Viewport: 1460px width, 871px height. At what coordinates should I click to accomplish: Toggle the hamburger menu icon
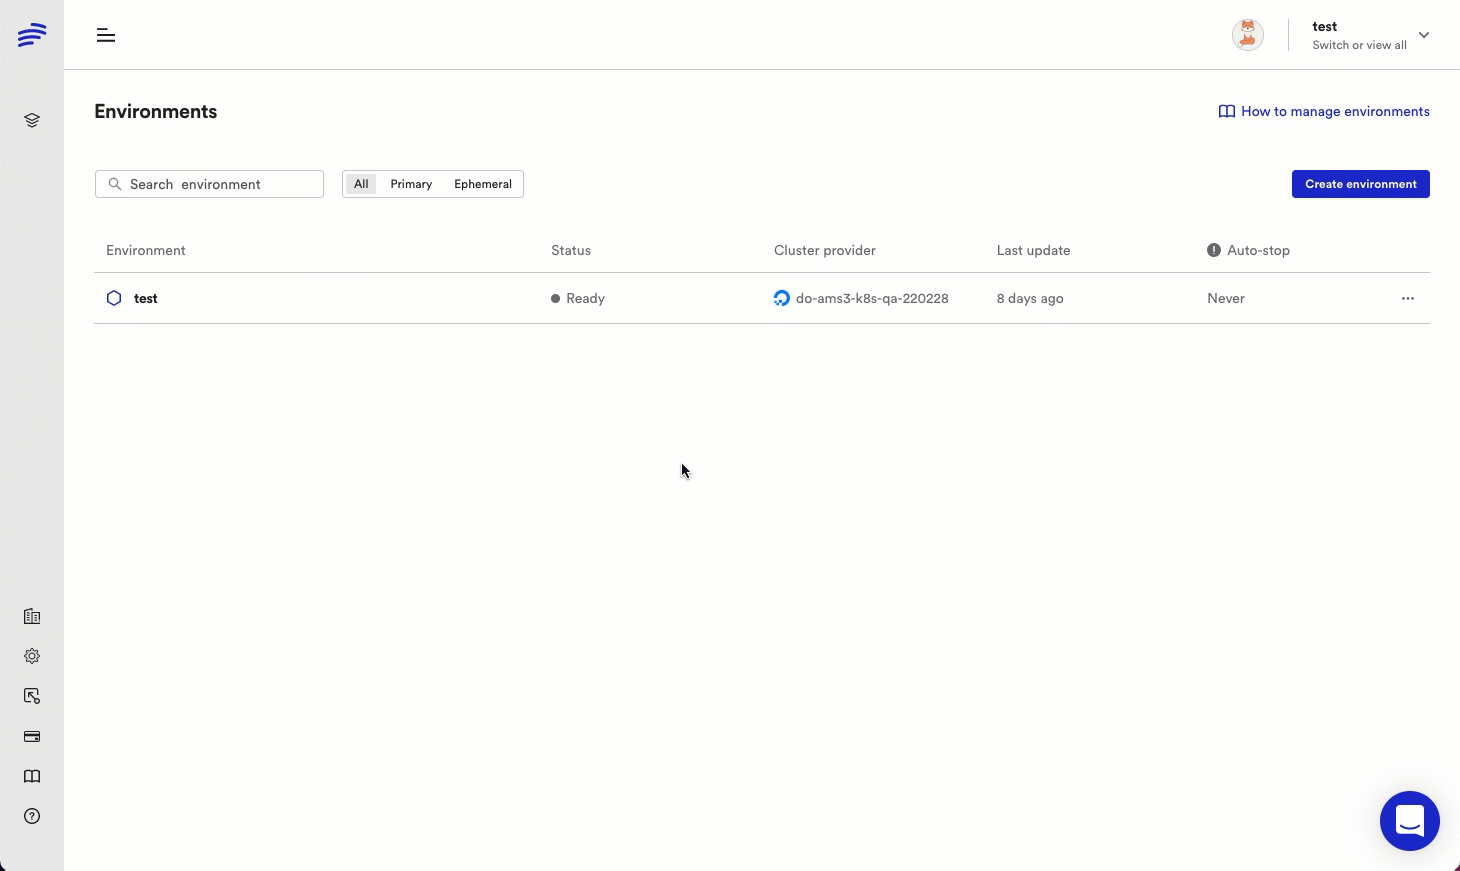[106, 35]
